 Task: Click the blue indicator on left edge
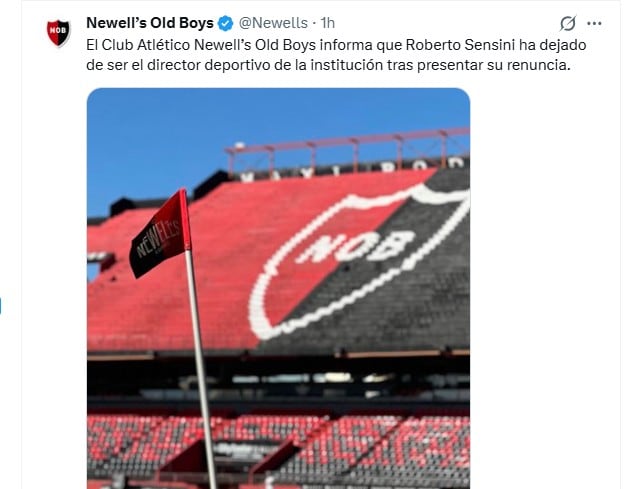(x=1, y=303)
